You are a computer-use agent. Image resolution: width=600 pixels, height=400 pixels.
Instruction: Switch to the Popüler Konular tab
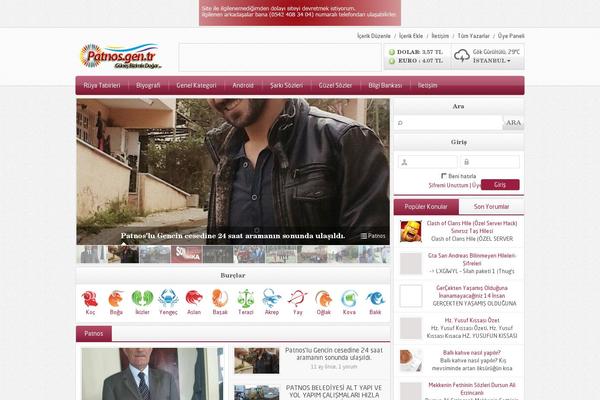tap(426, 207)
